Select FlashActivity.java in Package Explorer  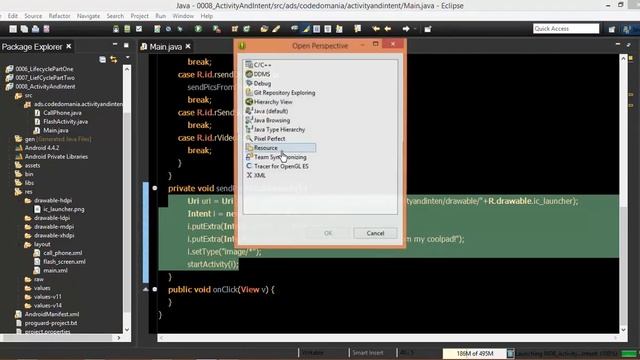point(61,122)
